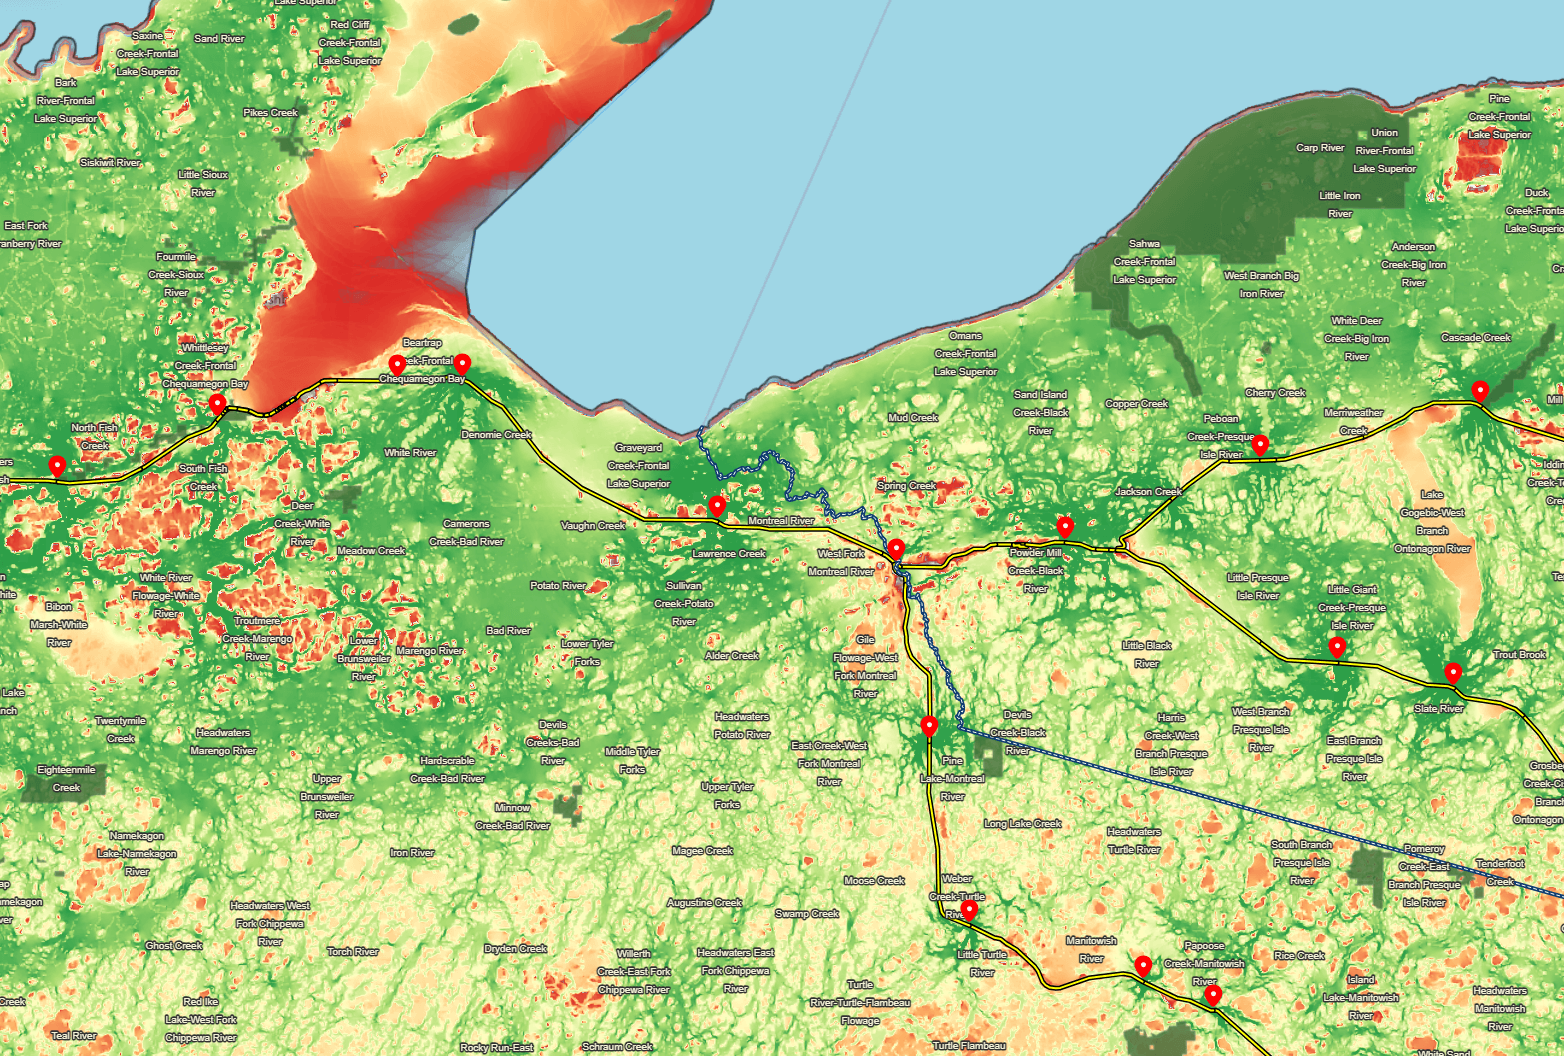Select the "Long Lake Creek" label
Screen dimensions: 1564x1056
coord(1023,824)
